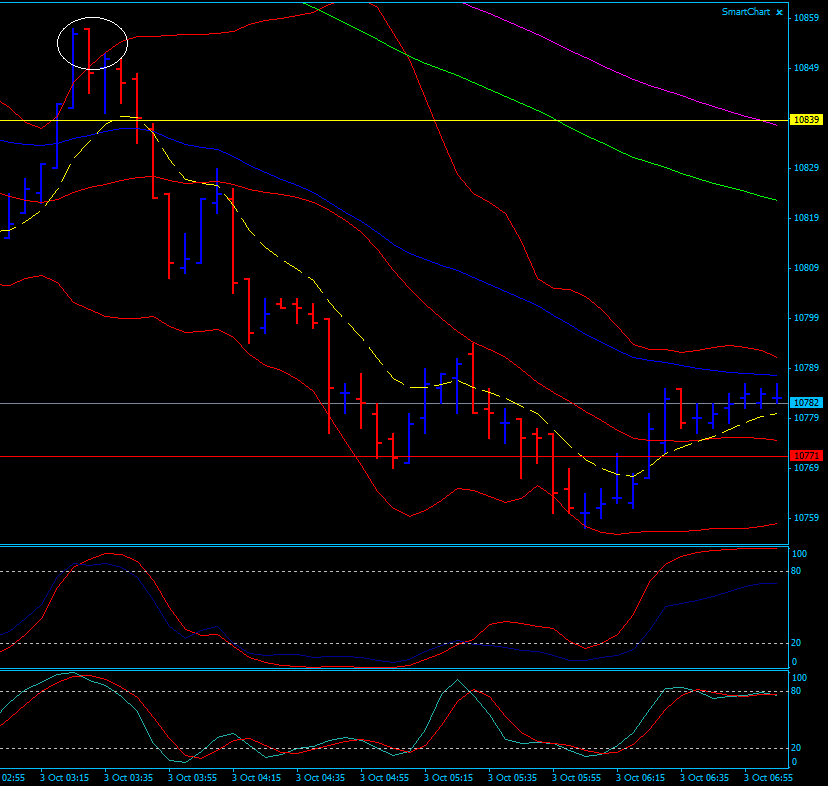Click the 3 Oct 05:55 time label
828x786 pixels.
pos(577,778)
